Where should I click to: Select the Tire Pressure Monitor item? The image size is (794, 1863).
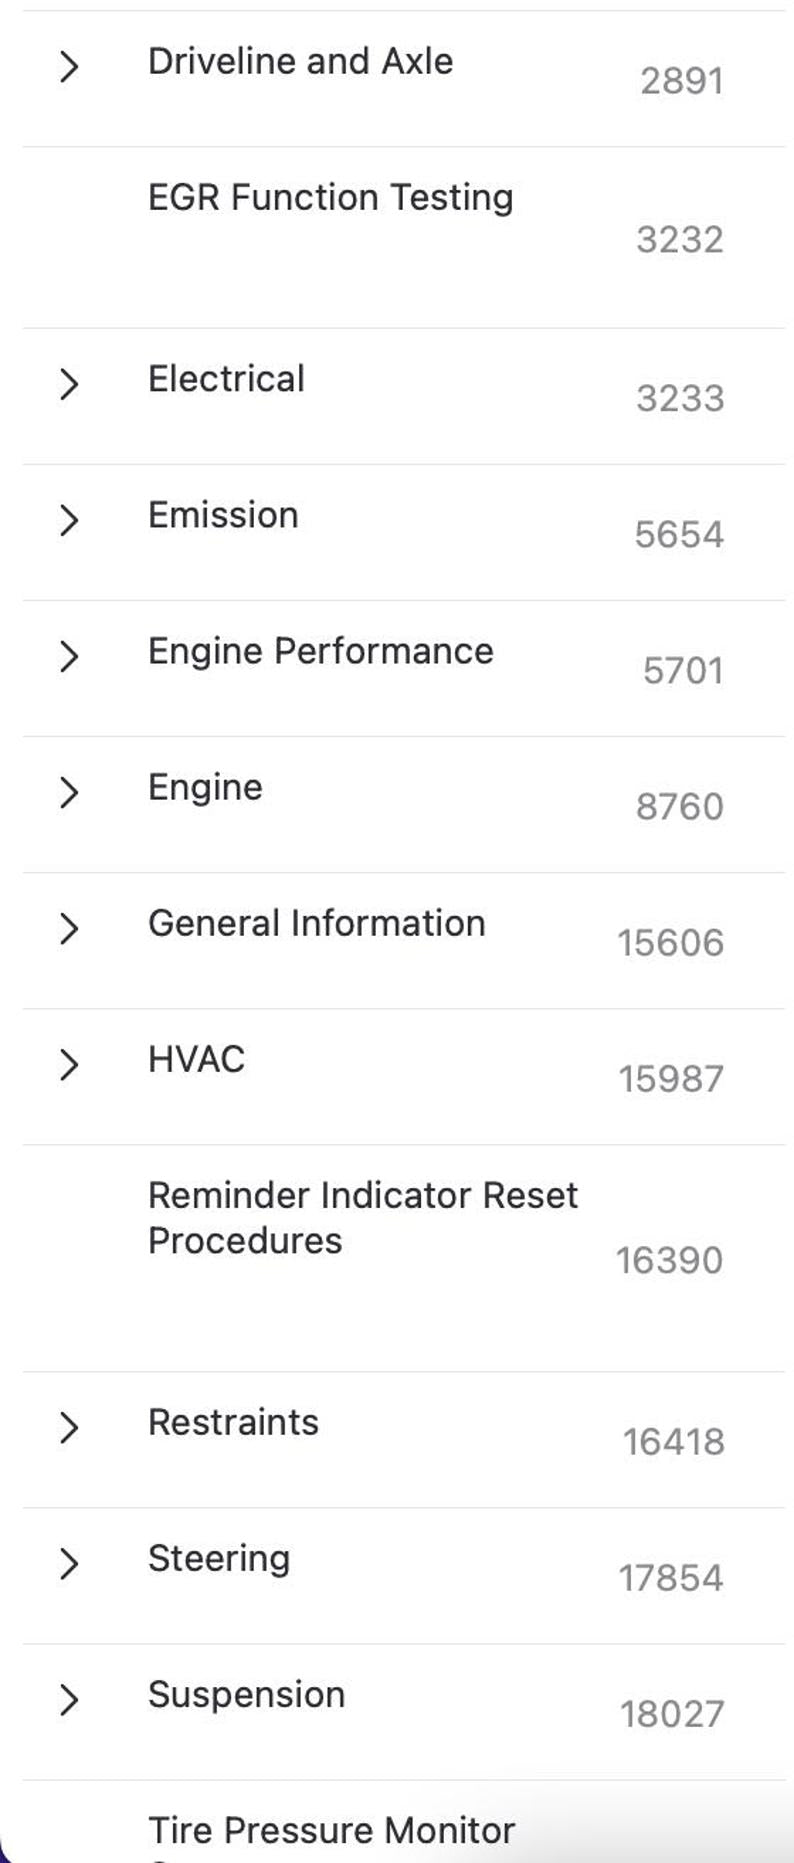click(331, 1831)
